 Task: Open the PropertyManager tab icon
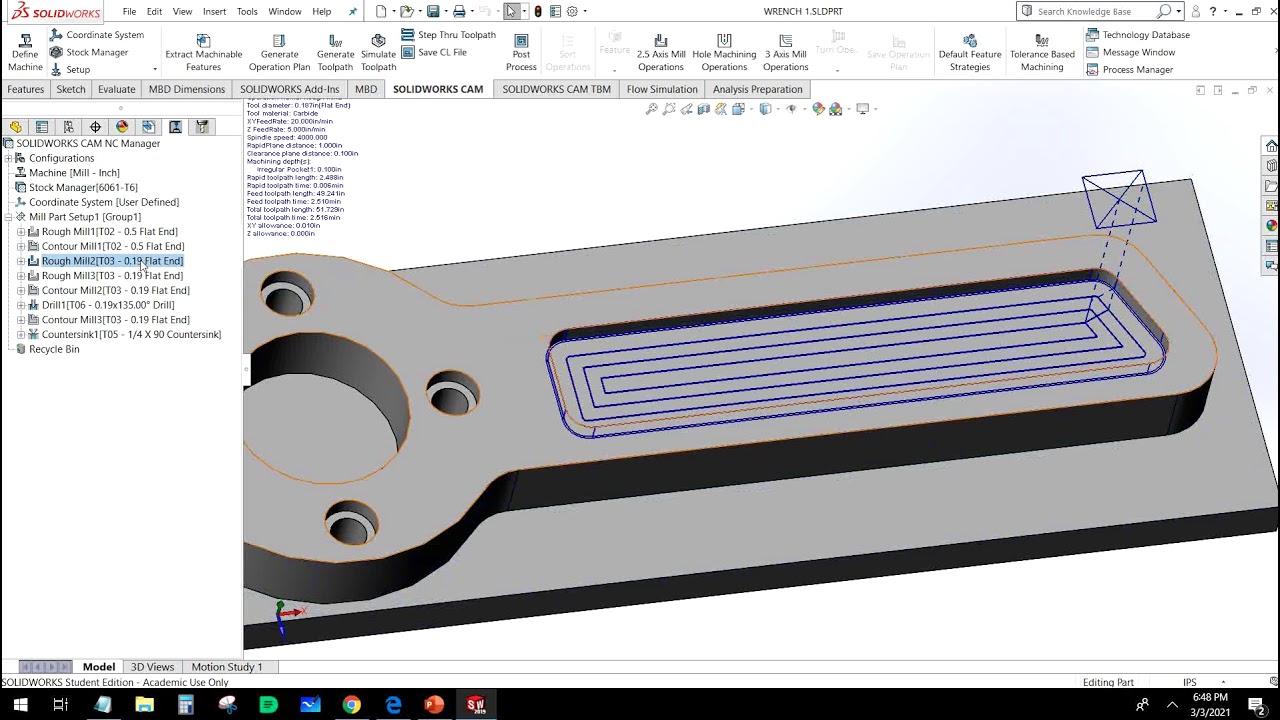42,127
